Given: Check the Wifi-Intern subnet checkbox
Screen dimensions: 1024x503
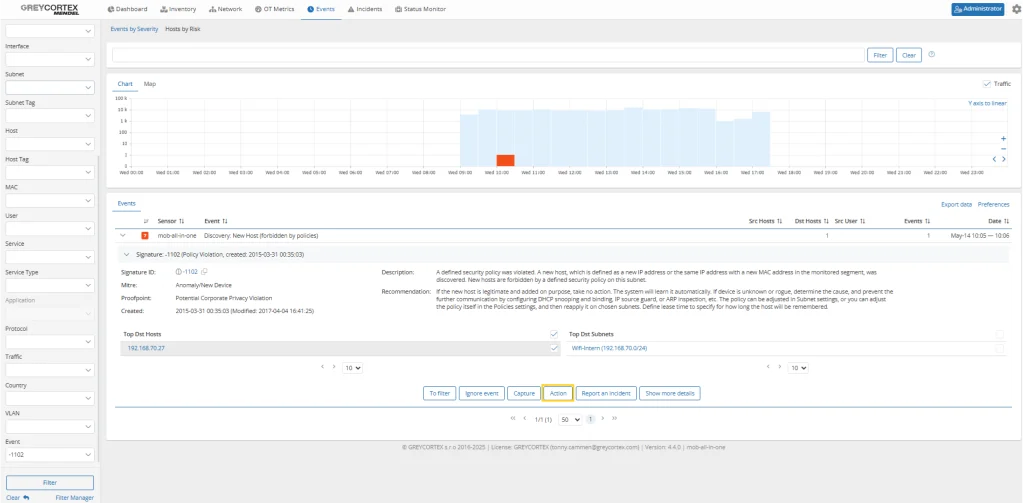Looking at the screenshot, I should click(x=999, y=348).
